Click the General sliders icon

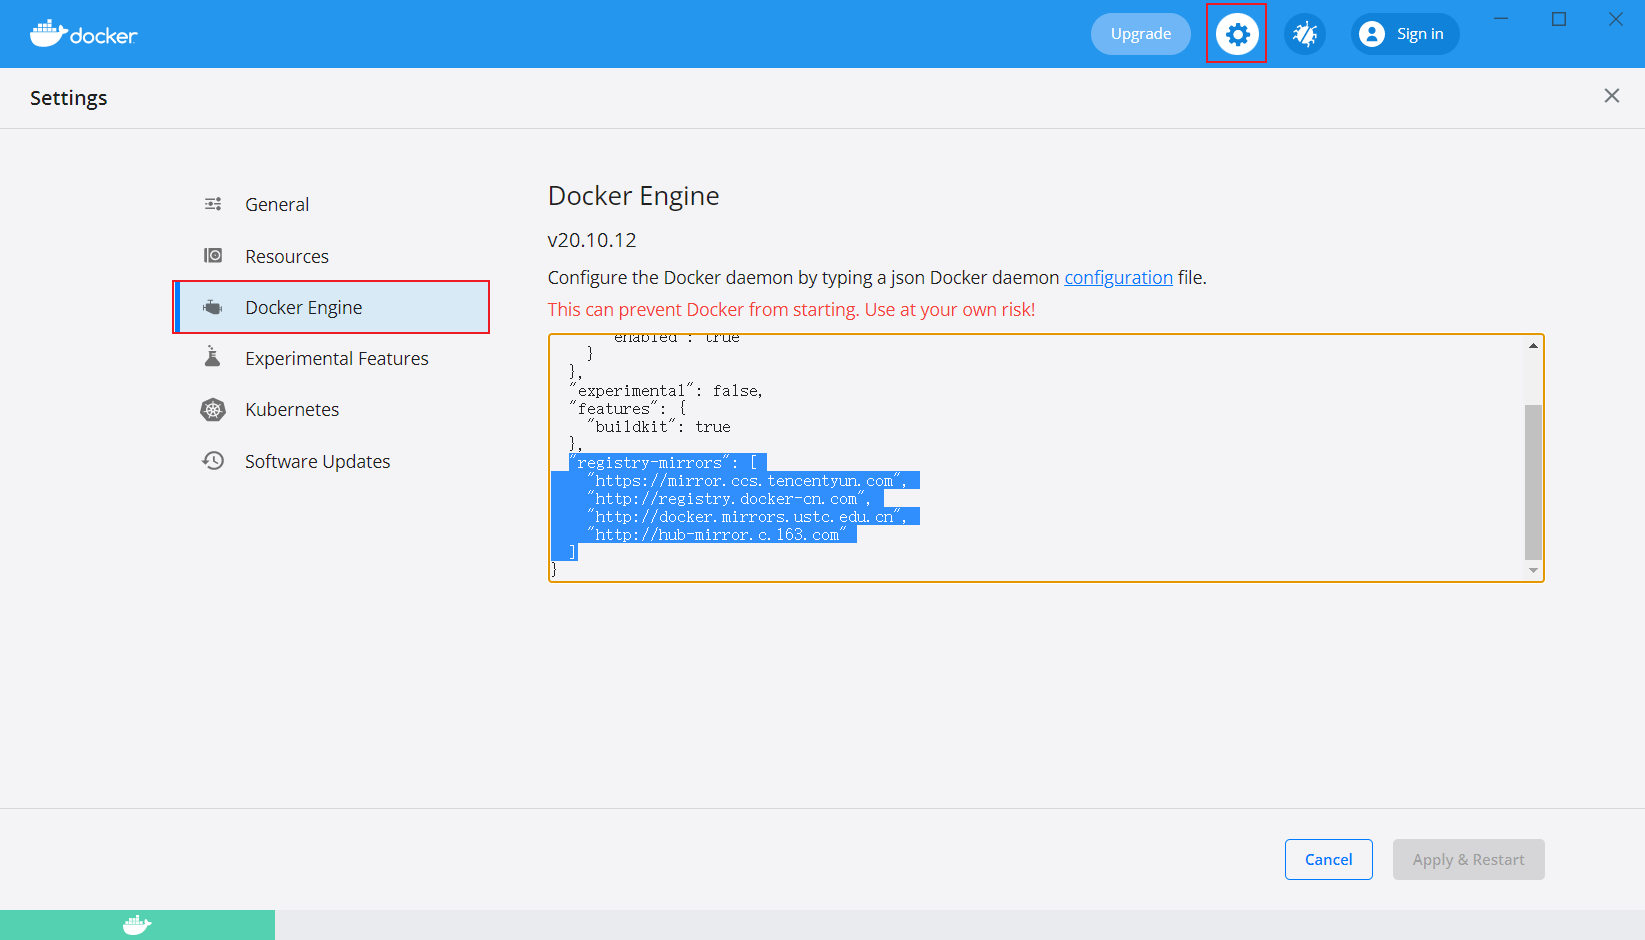[x=213, y=204]
